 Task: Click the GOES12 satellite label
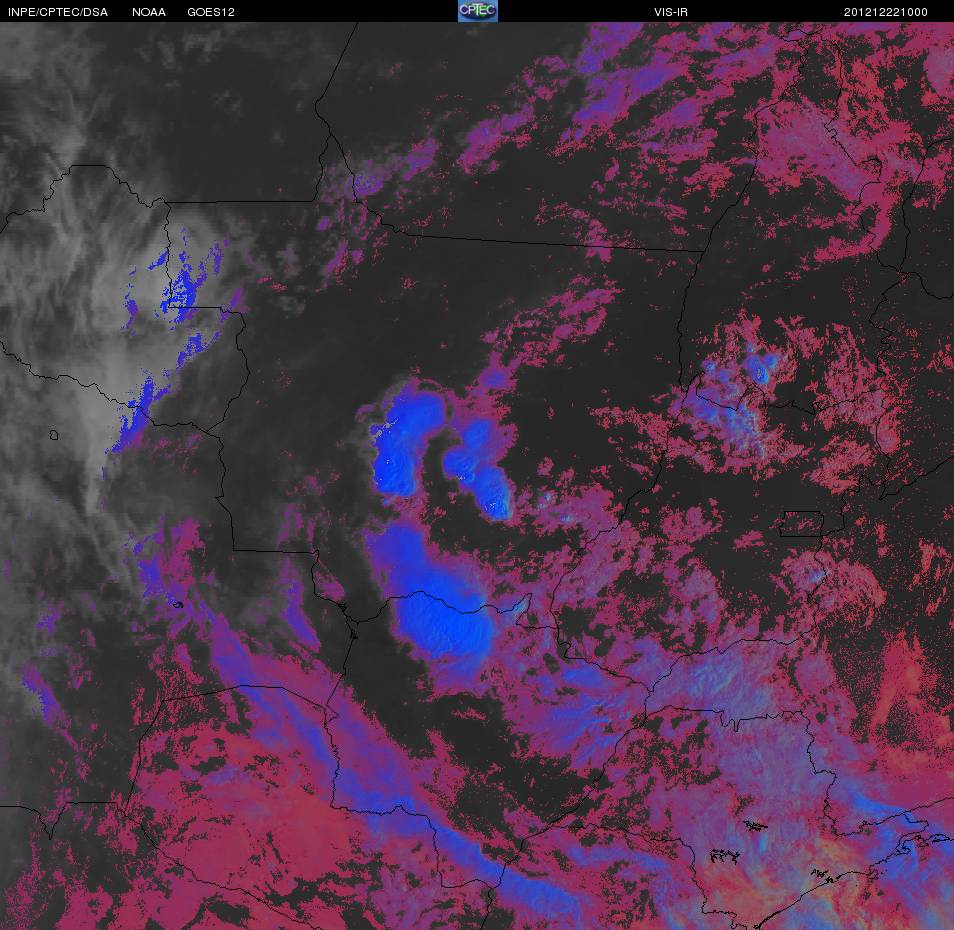click(x=211, y=12)
